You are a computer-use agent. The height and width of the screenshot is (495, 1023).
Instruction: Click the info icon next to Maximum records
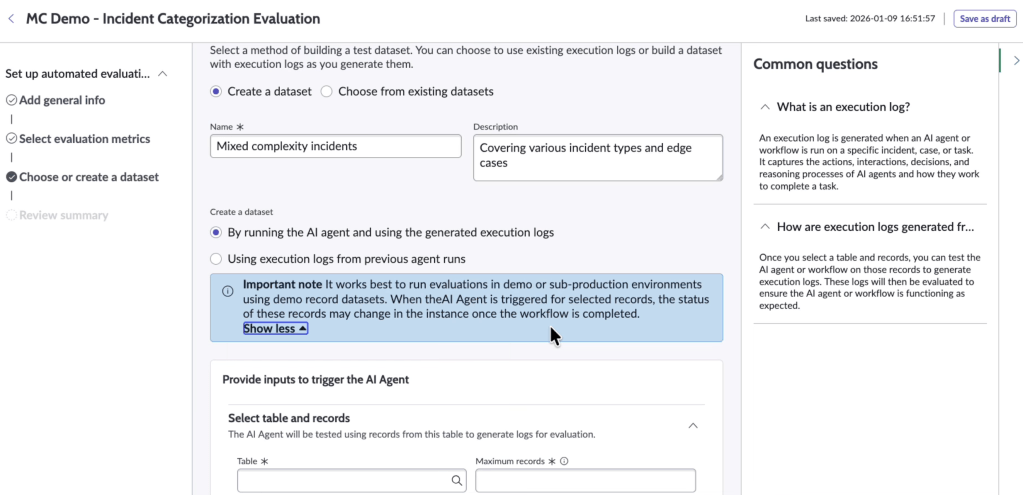(565, 462)
